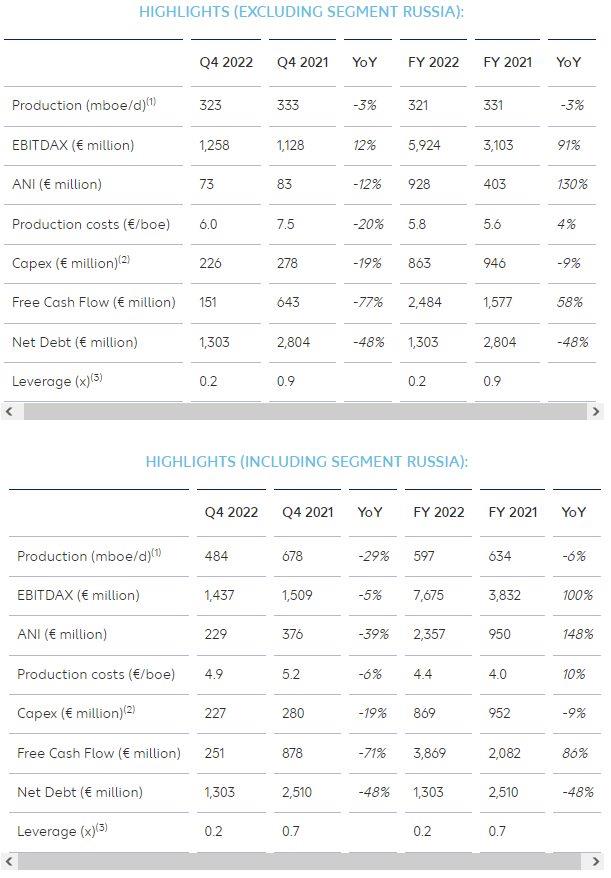Select the Highlights (Excluding Segment Russia) heading
611x878 pixels.
point(301,12)
